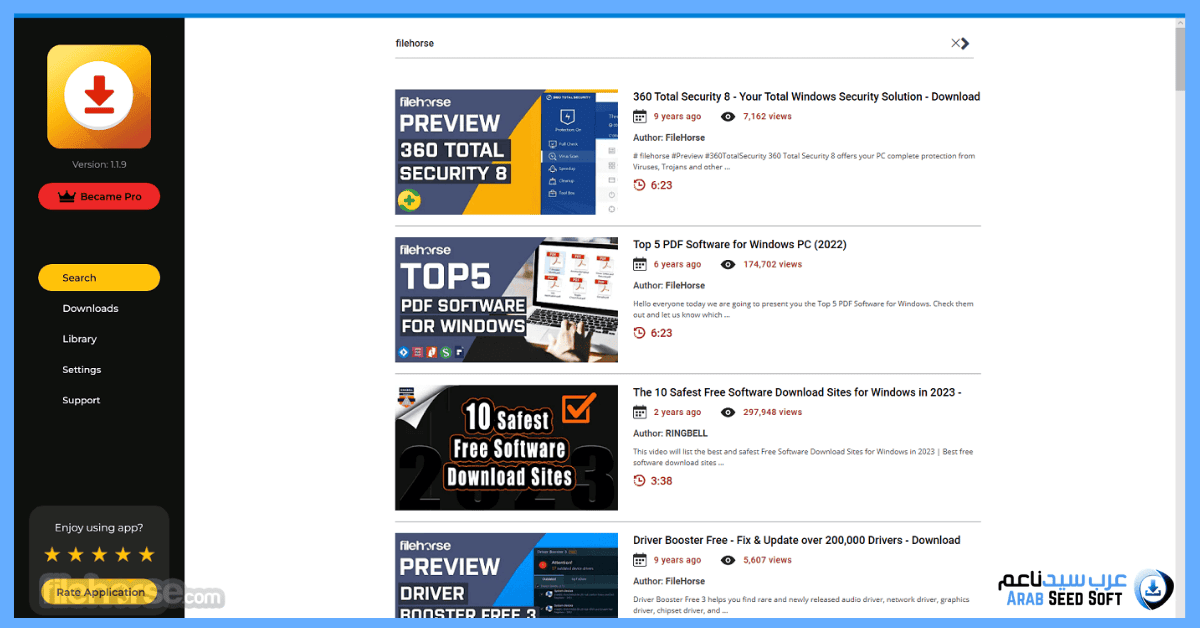Image resolution: width=1200 pixels, height=628 pixels.
Task: Click the calendar icon beside 6 years ago
Action: 640,265
